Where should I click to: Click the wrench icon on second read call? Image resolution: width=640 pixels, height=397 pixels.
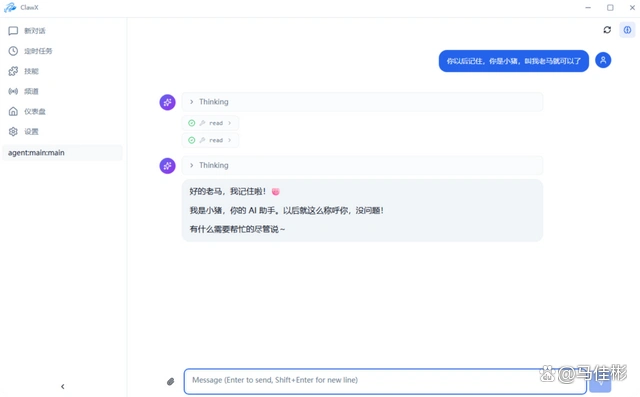(x=202, y=140)
